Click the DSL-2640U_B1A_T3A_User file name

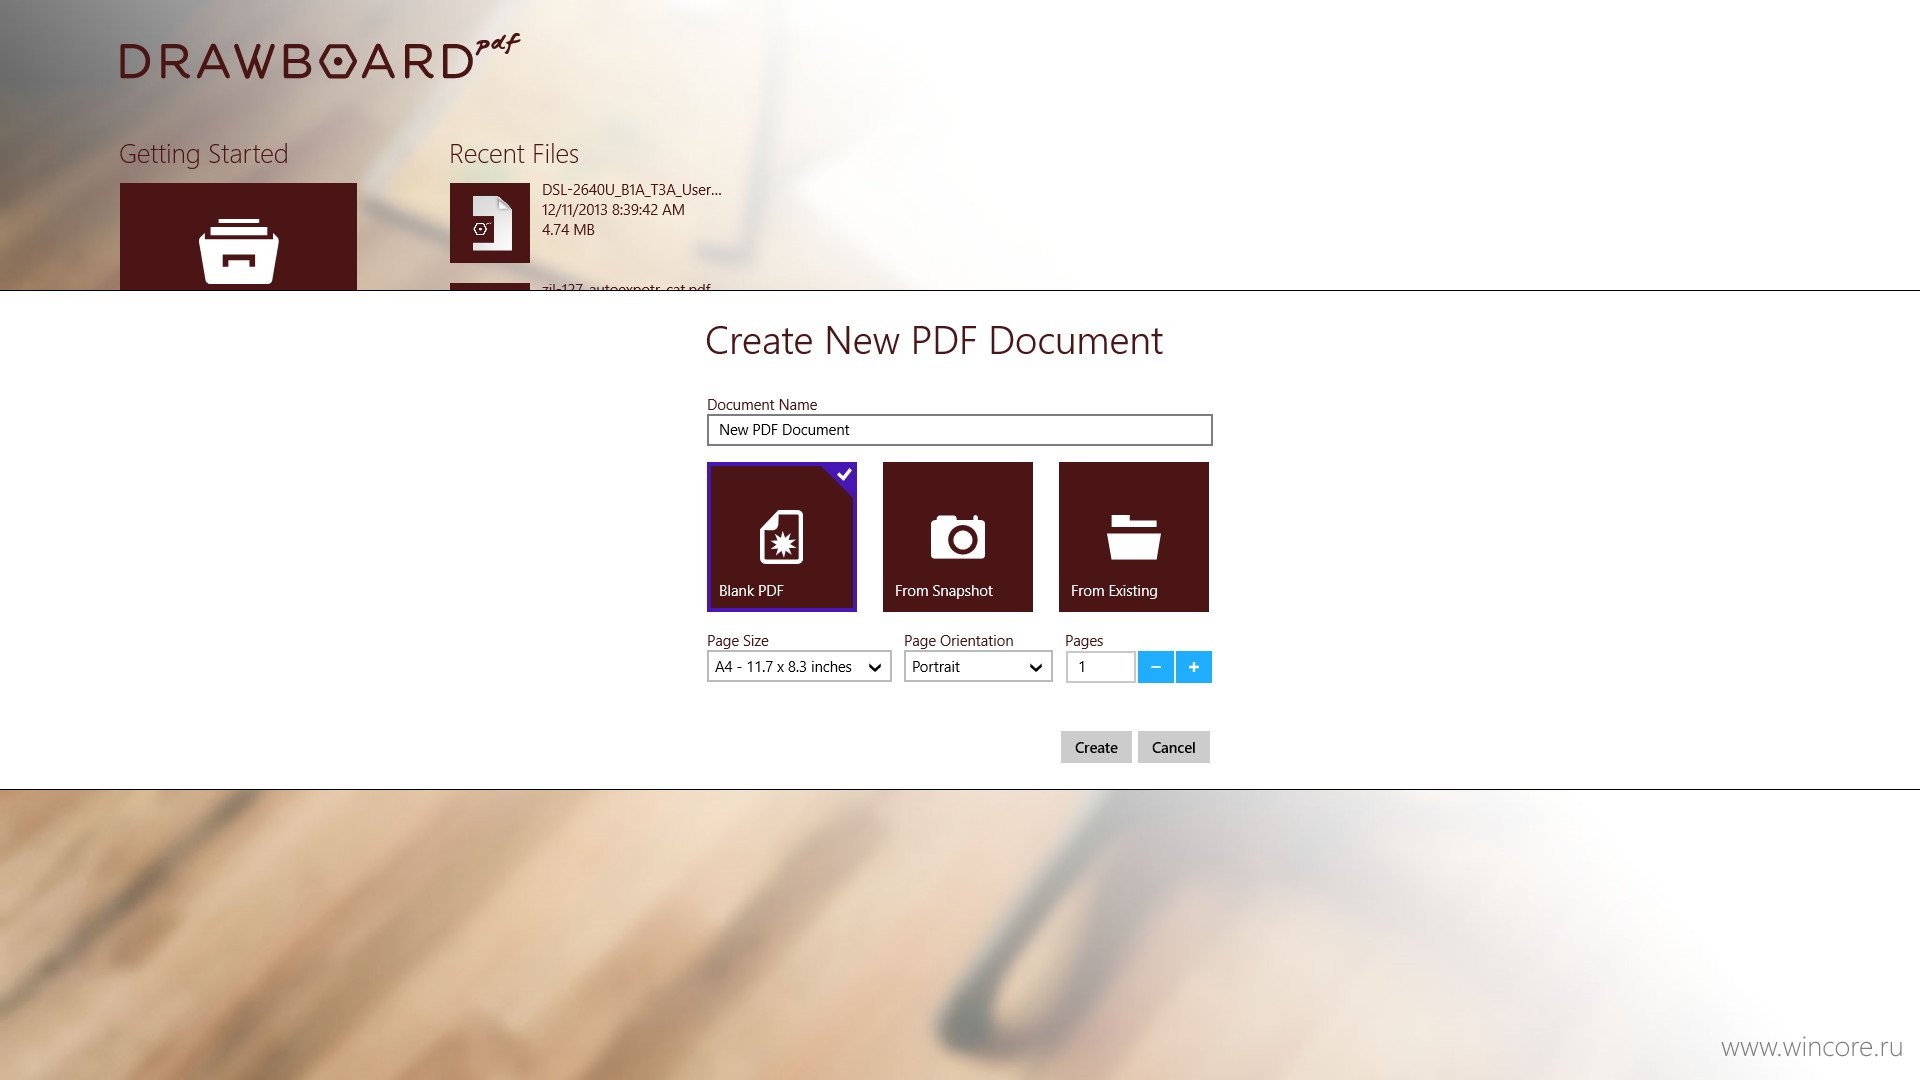[631, 190]
